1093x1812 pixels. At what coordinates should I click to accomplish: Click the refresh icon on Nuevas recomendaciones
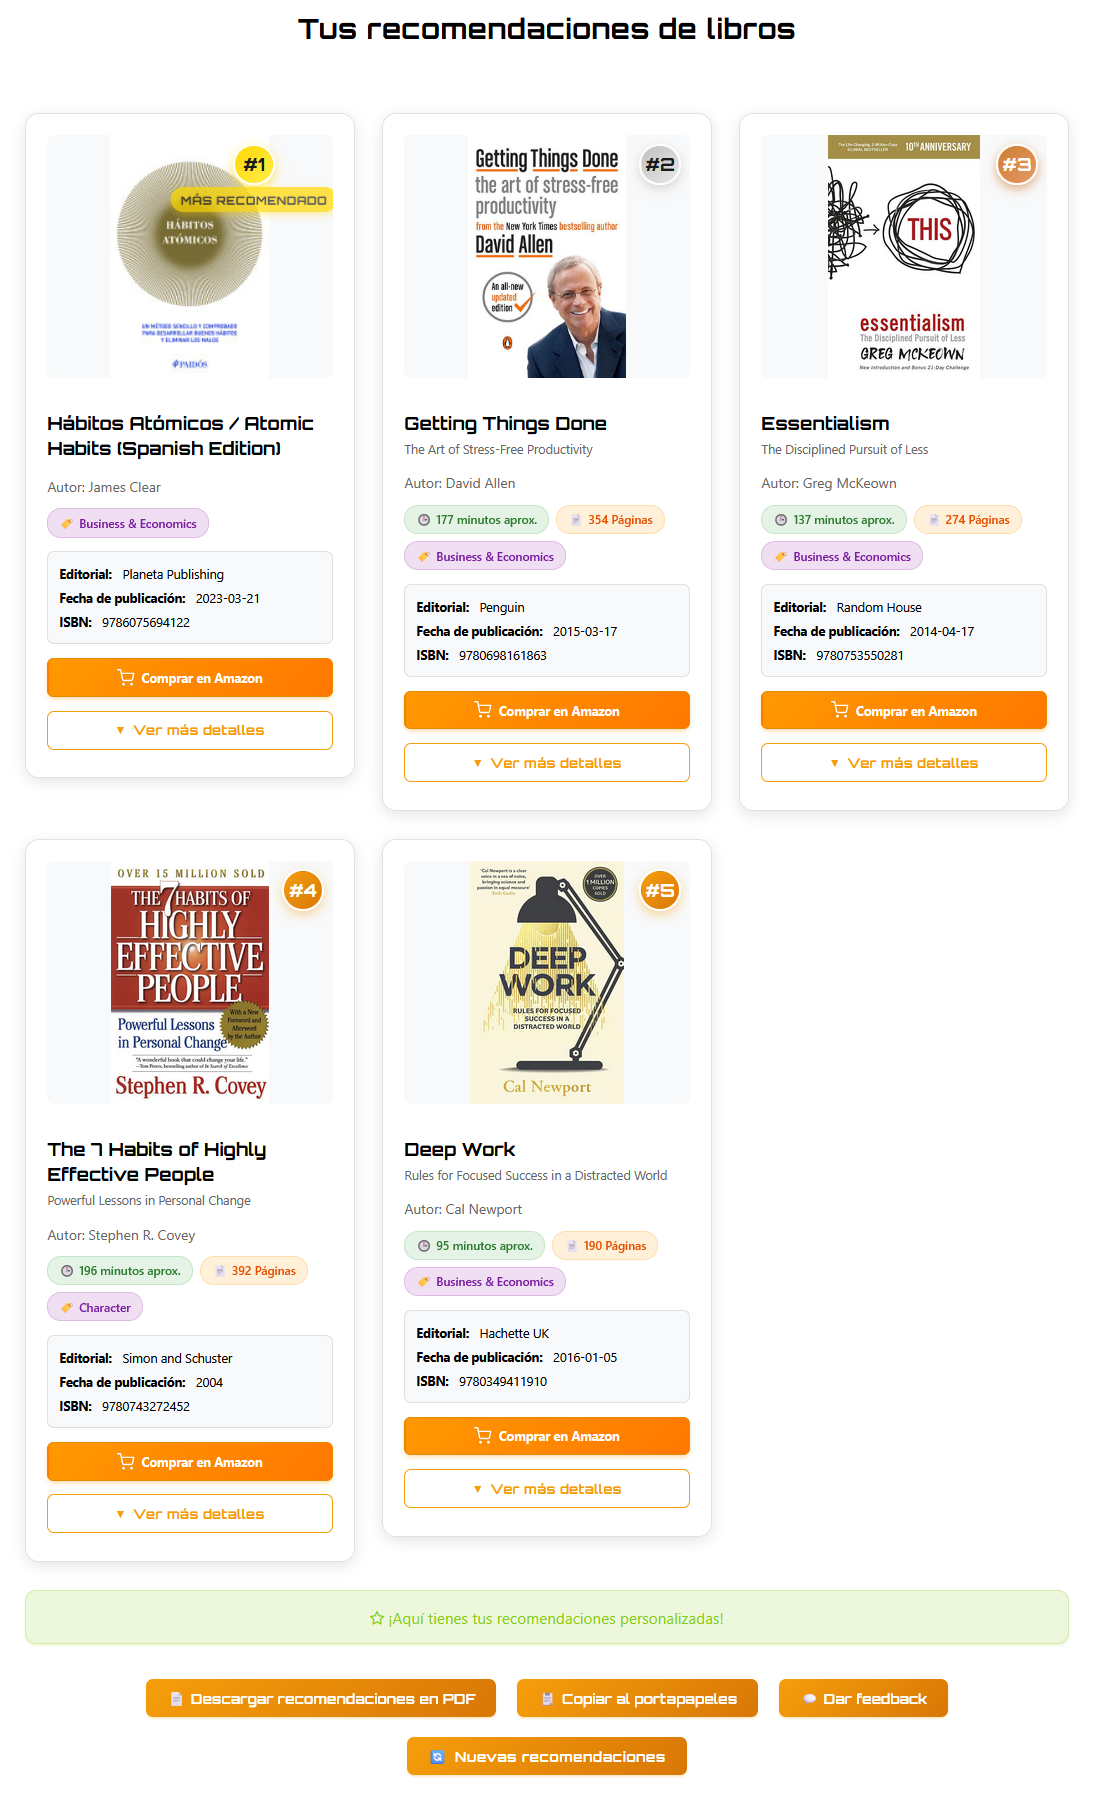tap(437, 1755)
